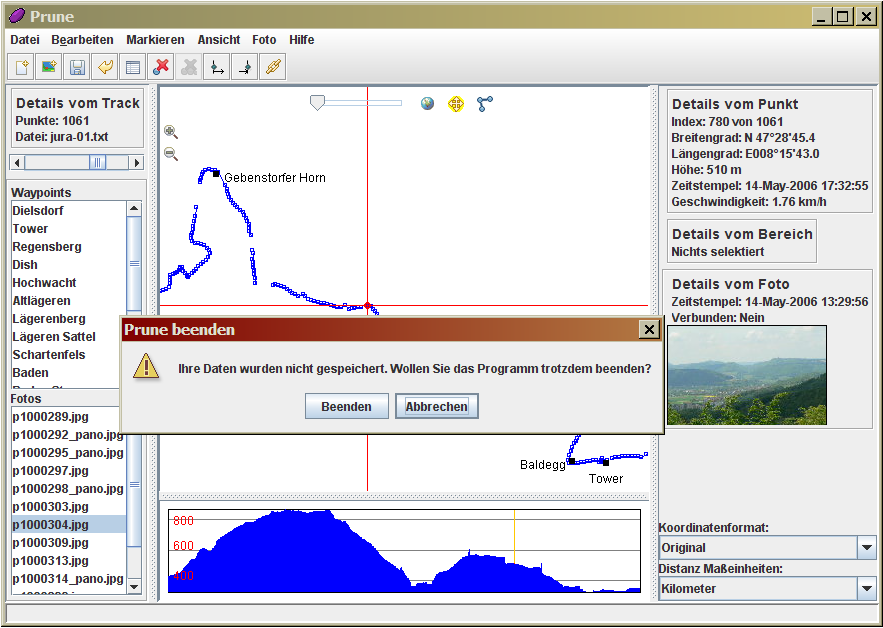Click the delete point red X icon
The width and height of the screenshot is (883, 628).
pos(160,67)
